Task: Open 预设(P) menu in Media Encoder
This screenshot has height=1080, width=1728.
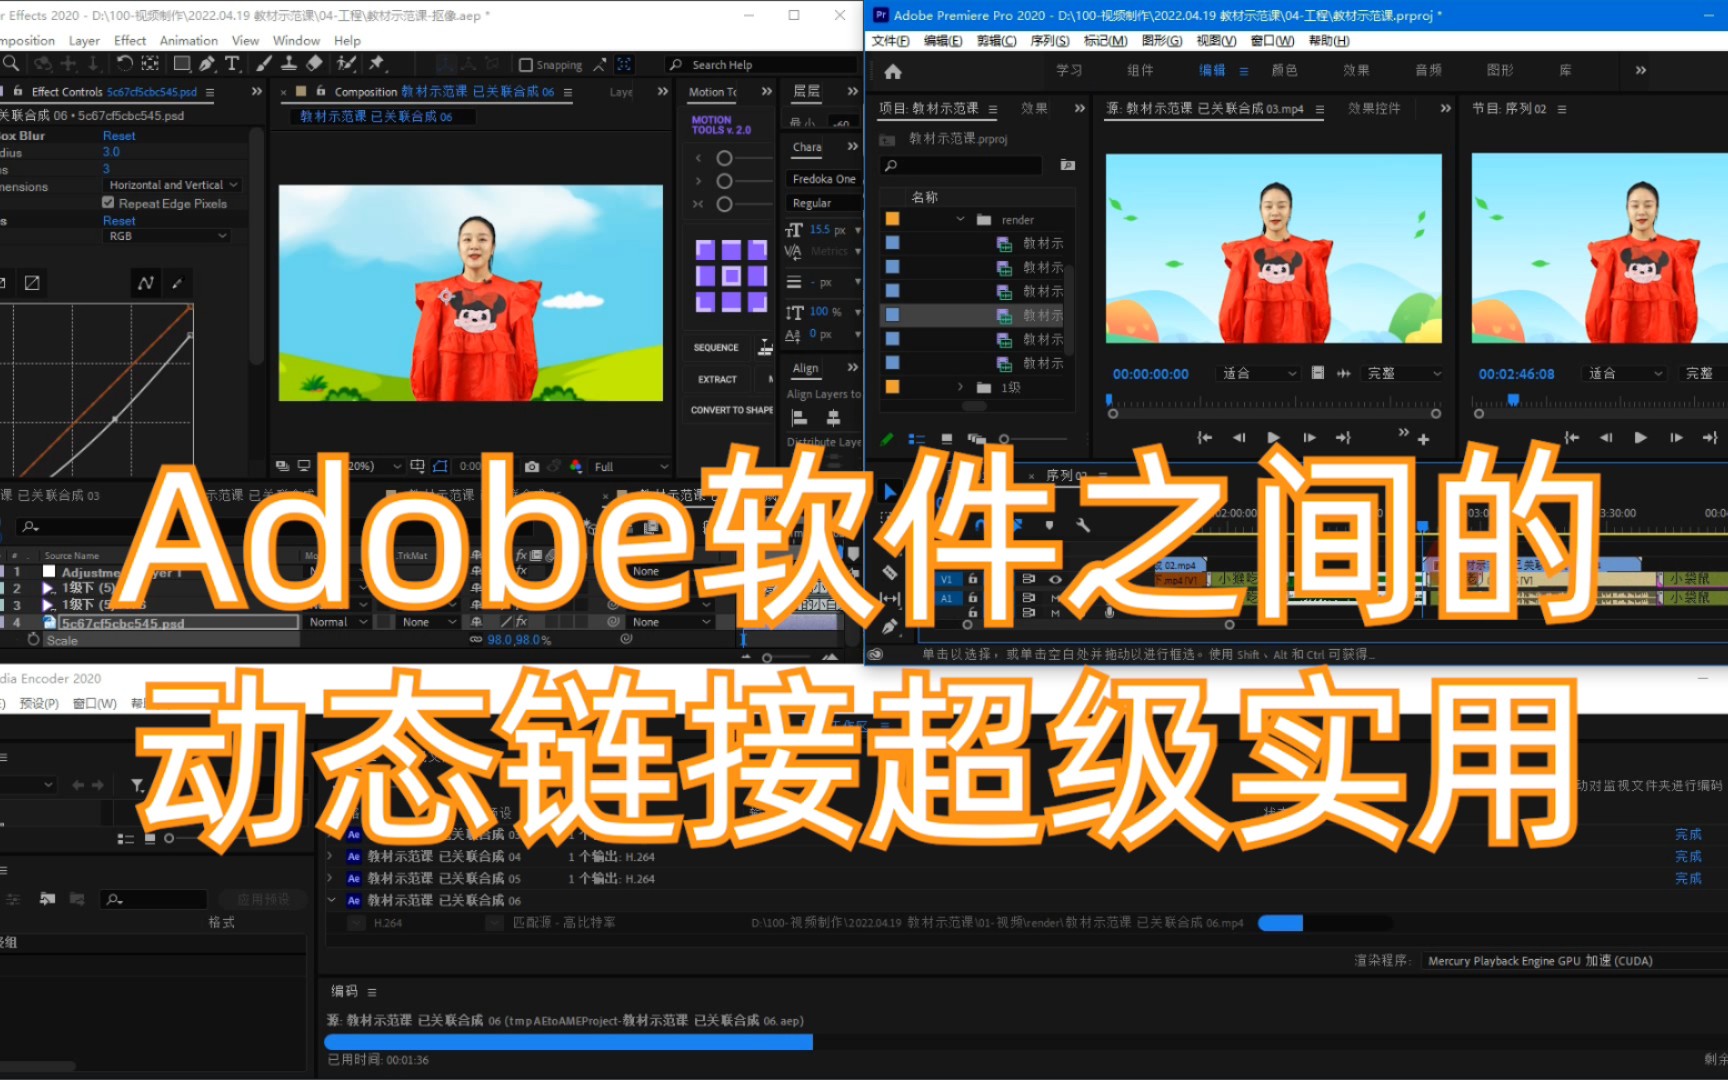Action: tap(39, 704)
